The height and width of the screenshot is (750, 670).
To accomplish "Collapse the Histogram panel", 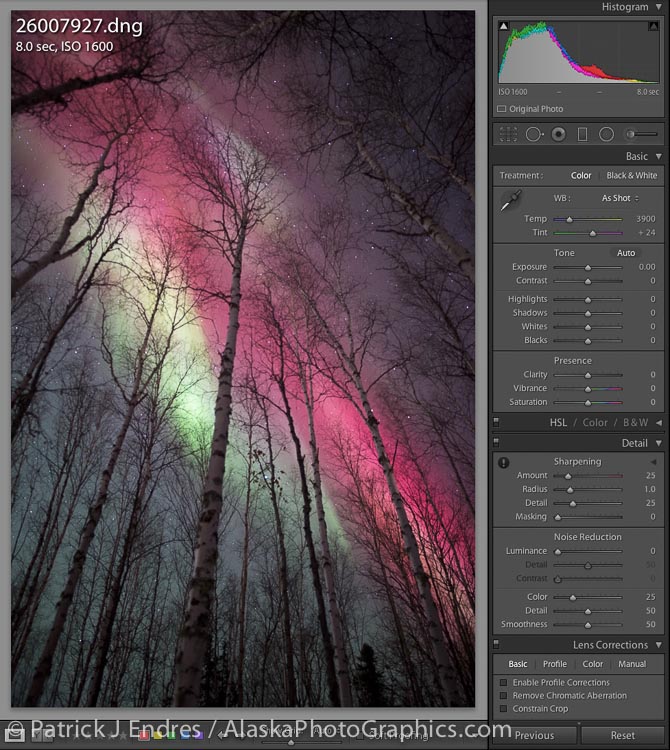I will click(658, 7).
